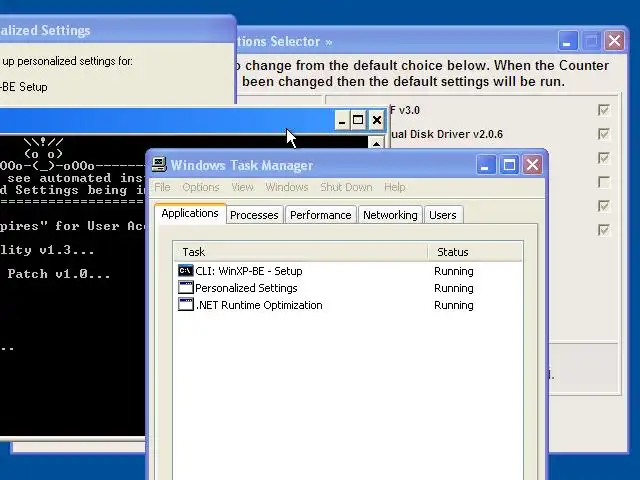
Task: Click Running status of .NET Runtime Optimization
Action: click(x=454, y=305)
